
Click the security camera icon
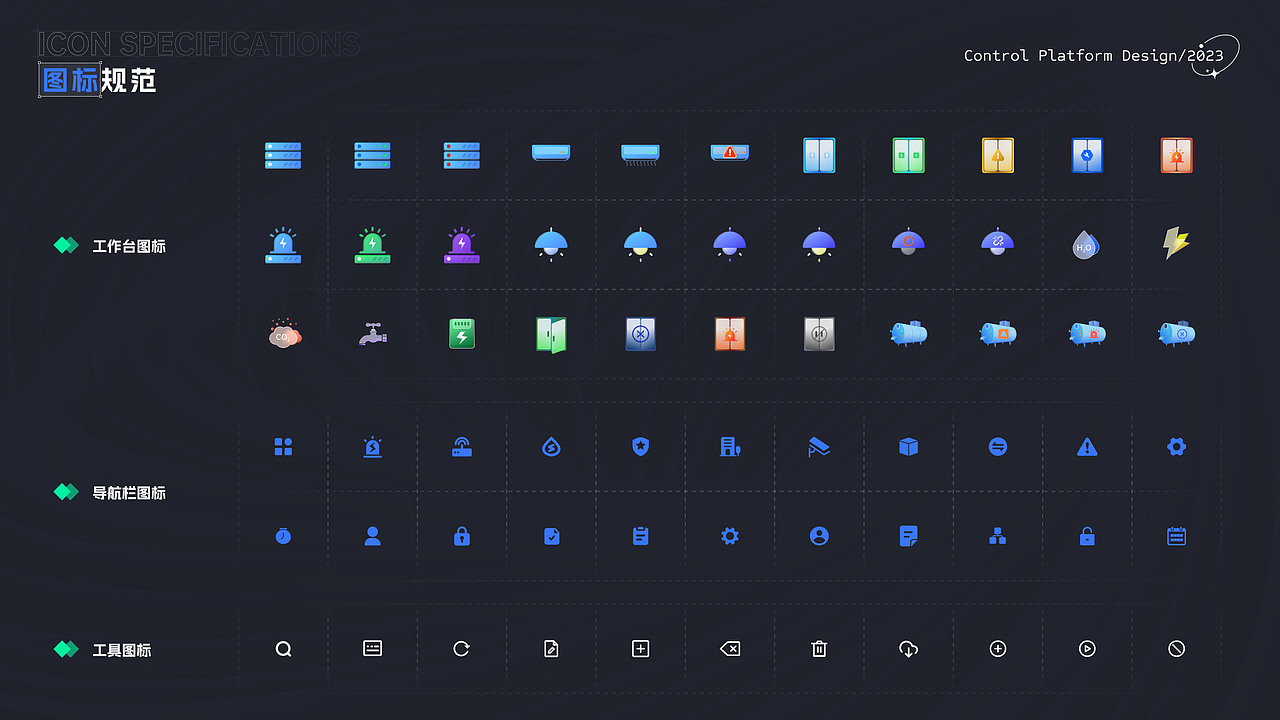pyautogui.click(x=819, y=447)
